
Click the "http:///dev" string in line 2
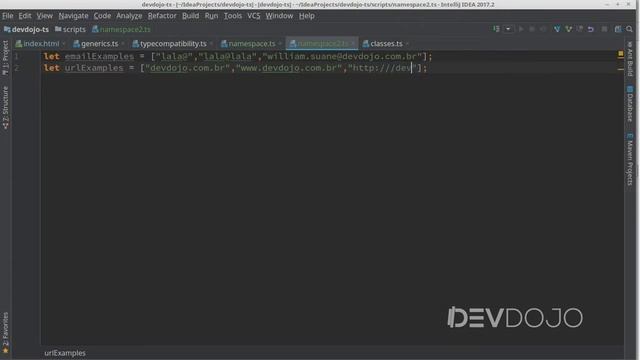click(382, 68)
